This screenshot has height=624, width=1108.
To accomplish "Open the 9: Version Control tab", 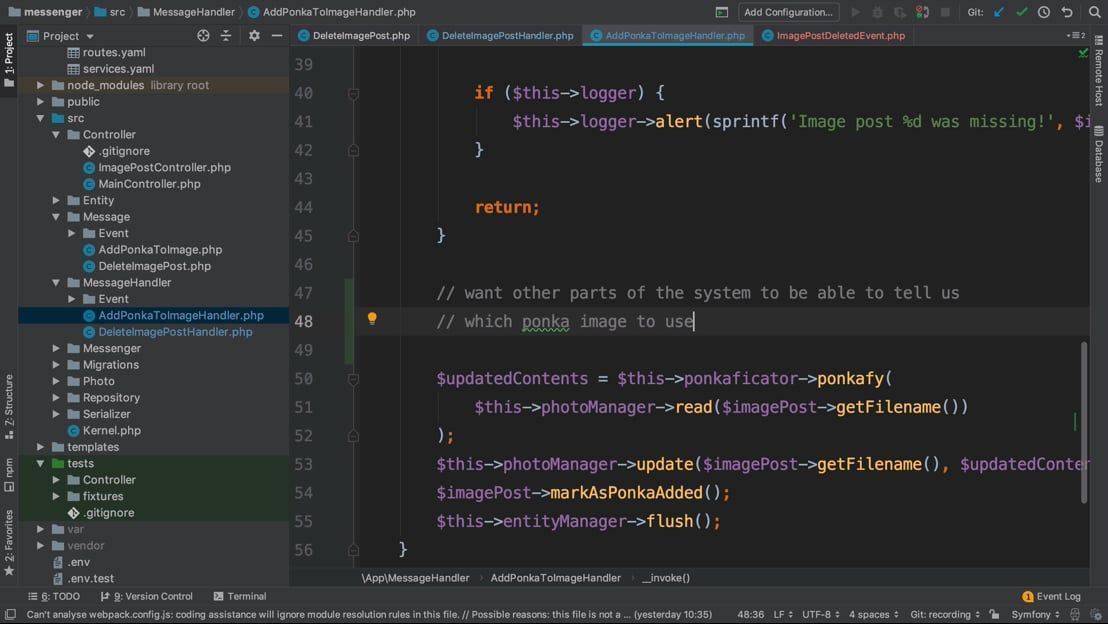I will point(146,596).
